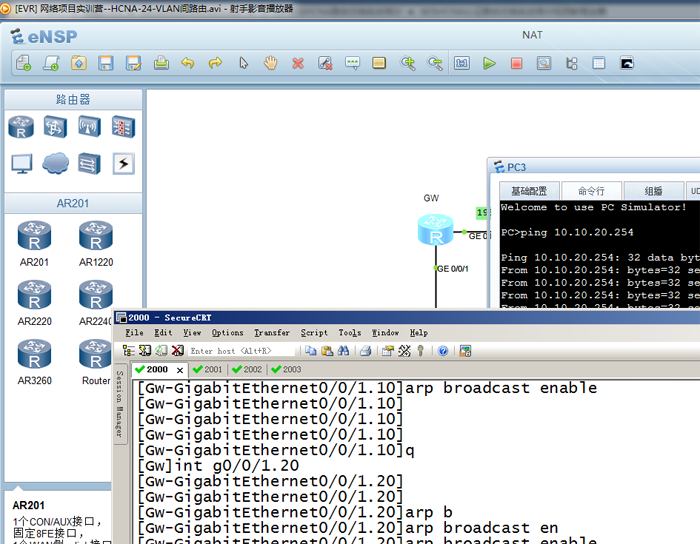Click the redo arrow in eNSP toolbar
Viewport: 700px width, 544px height.
point(215,63)
